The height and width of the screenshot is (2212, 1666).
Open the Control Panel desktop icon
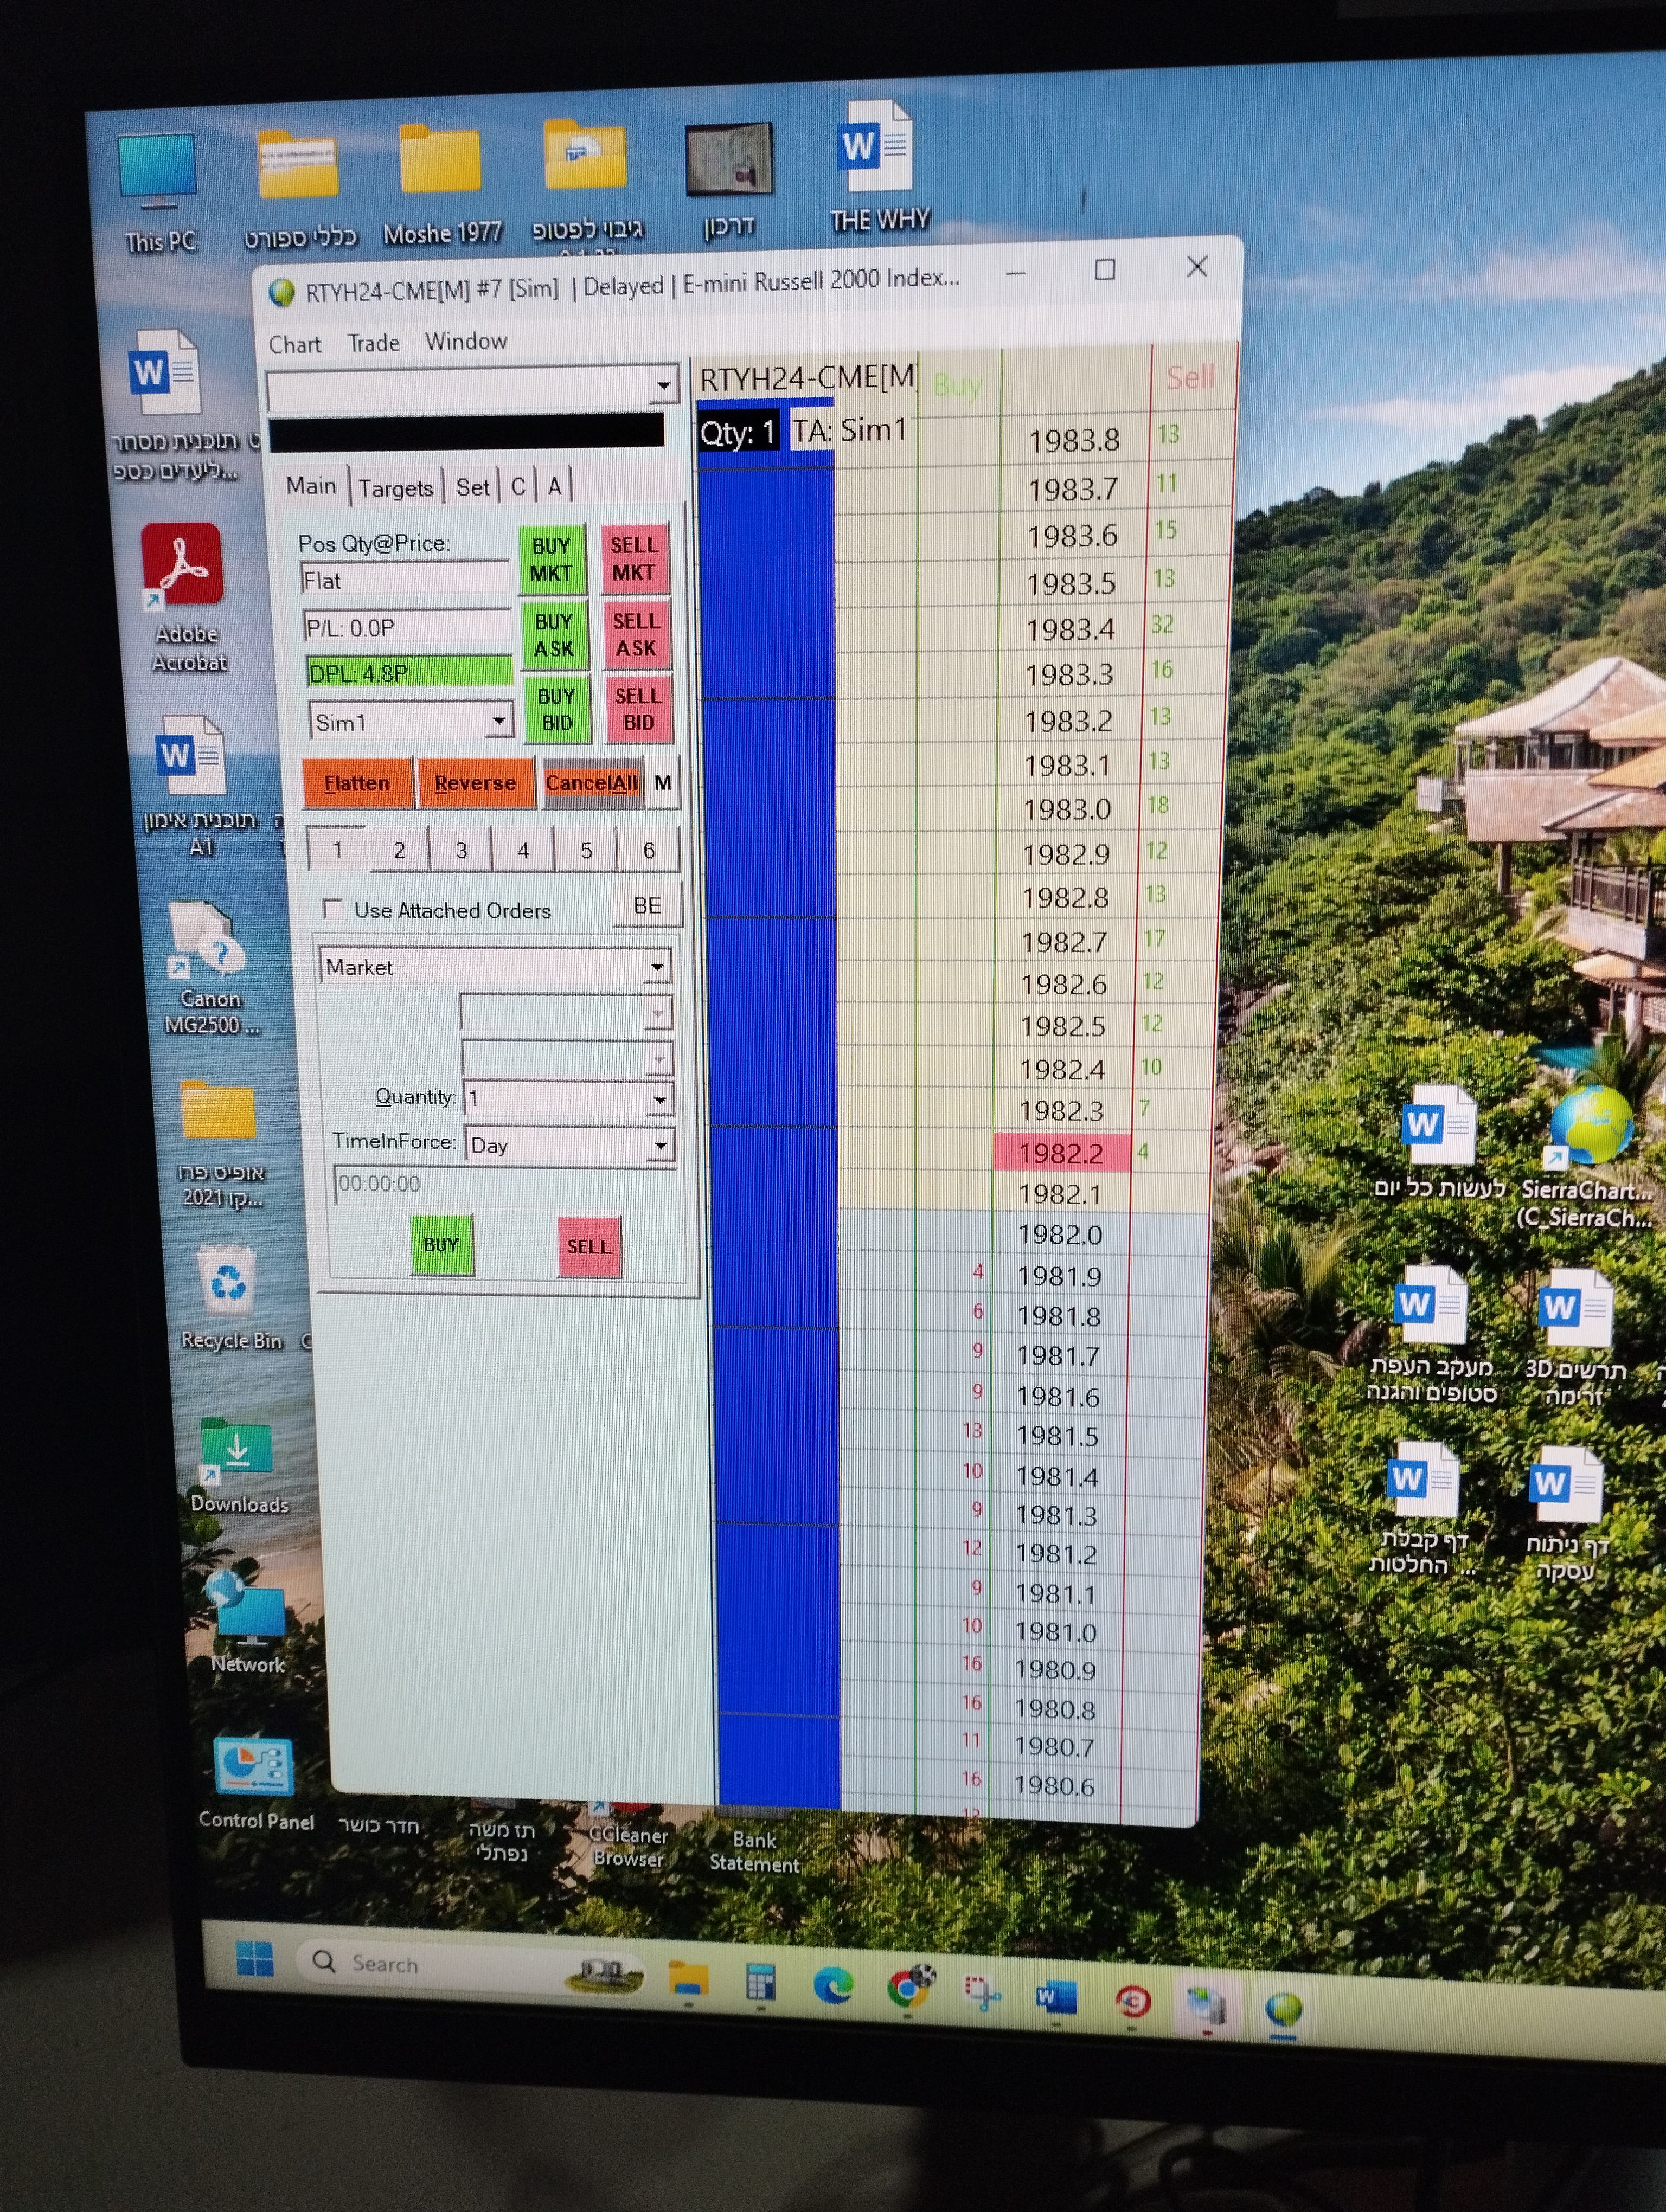pyautogui.click(x=253, y=1768)
